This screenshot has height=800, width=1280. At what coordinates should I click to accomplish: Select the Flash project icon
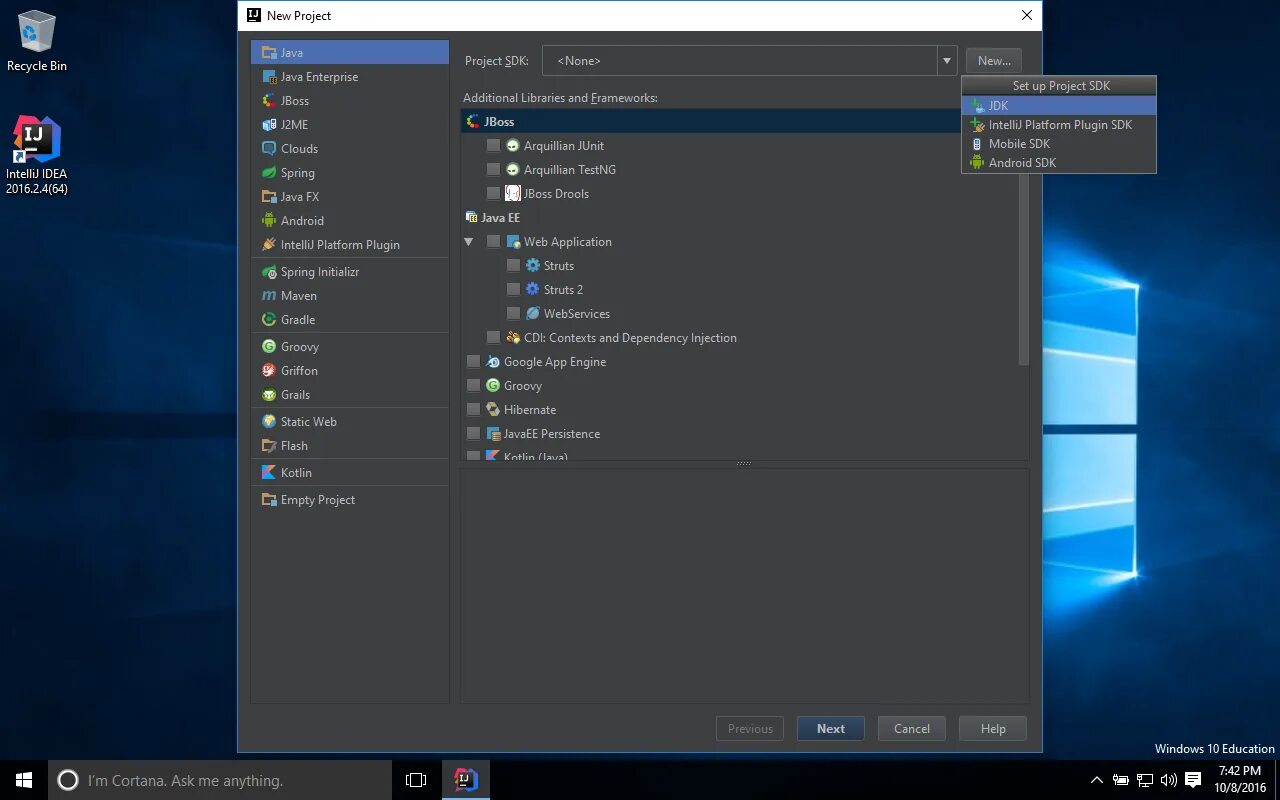[269, 446]
